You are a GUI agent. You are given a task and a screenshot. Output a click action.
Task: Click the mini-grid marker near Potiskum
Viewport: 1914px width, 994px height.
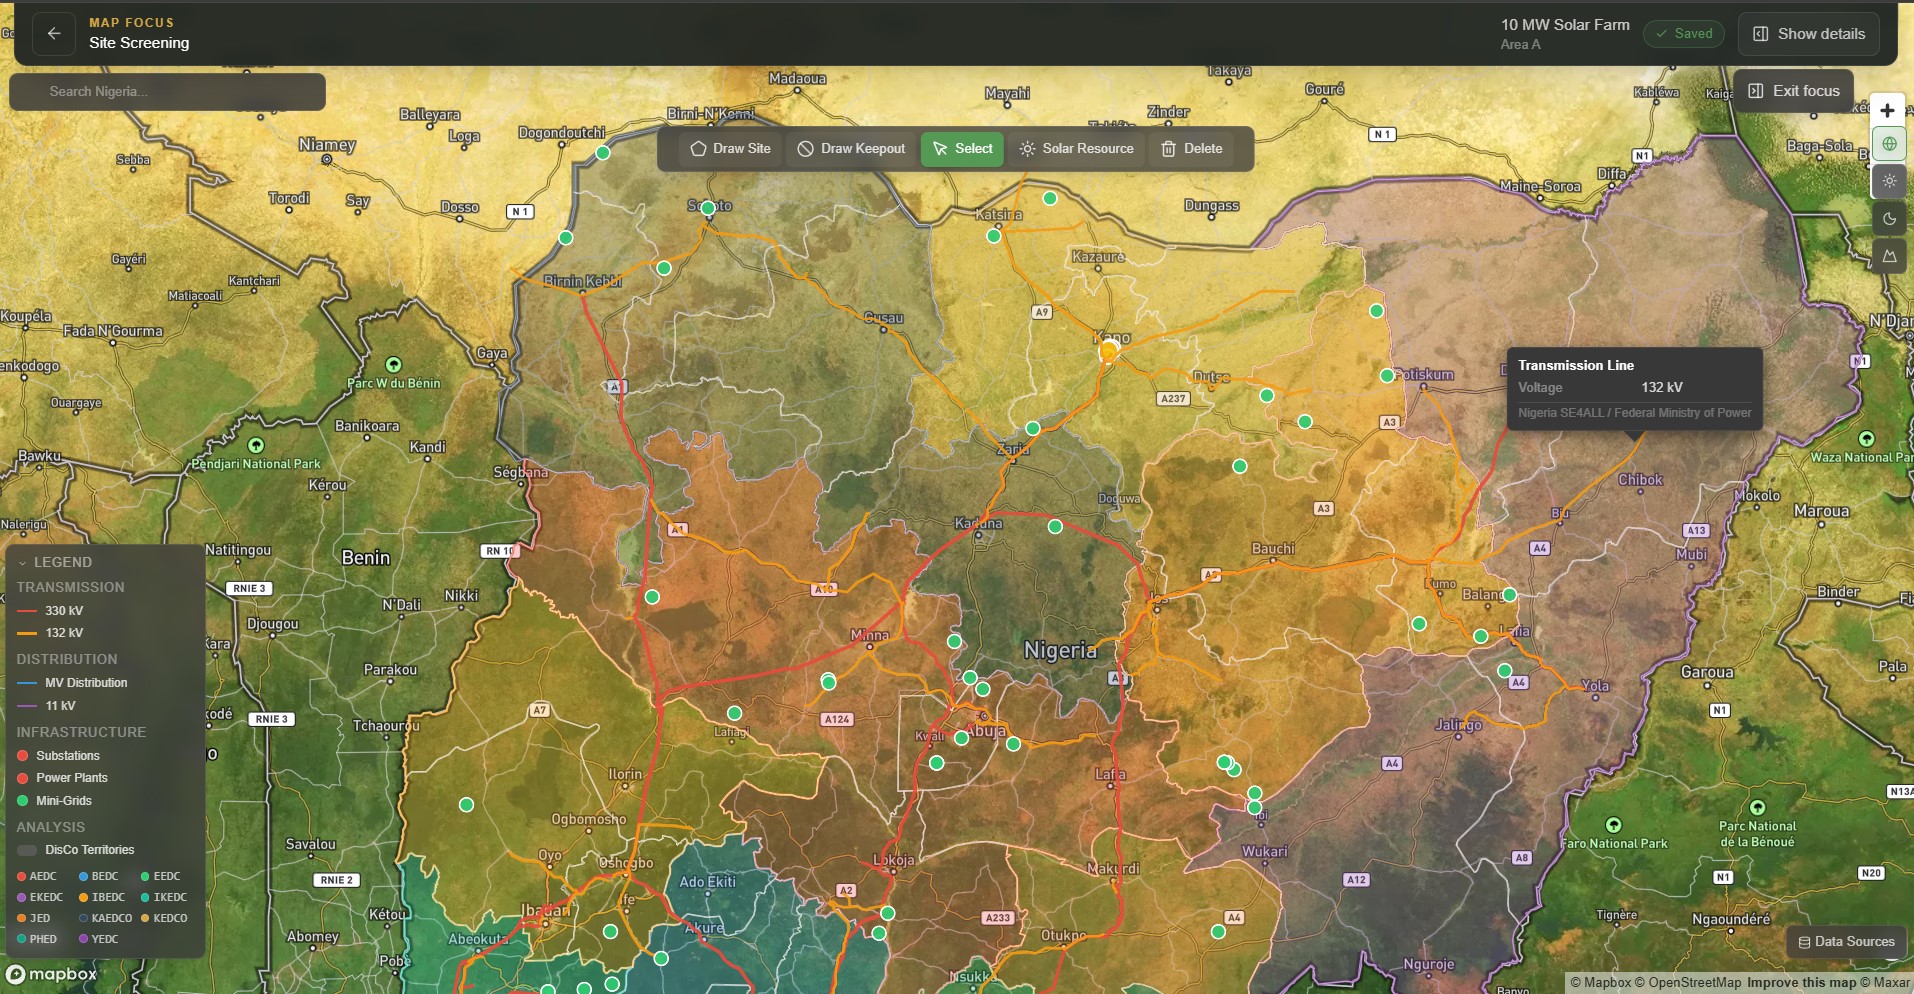[x=1387, y=376]
